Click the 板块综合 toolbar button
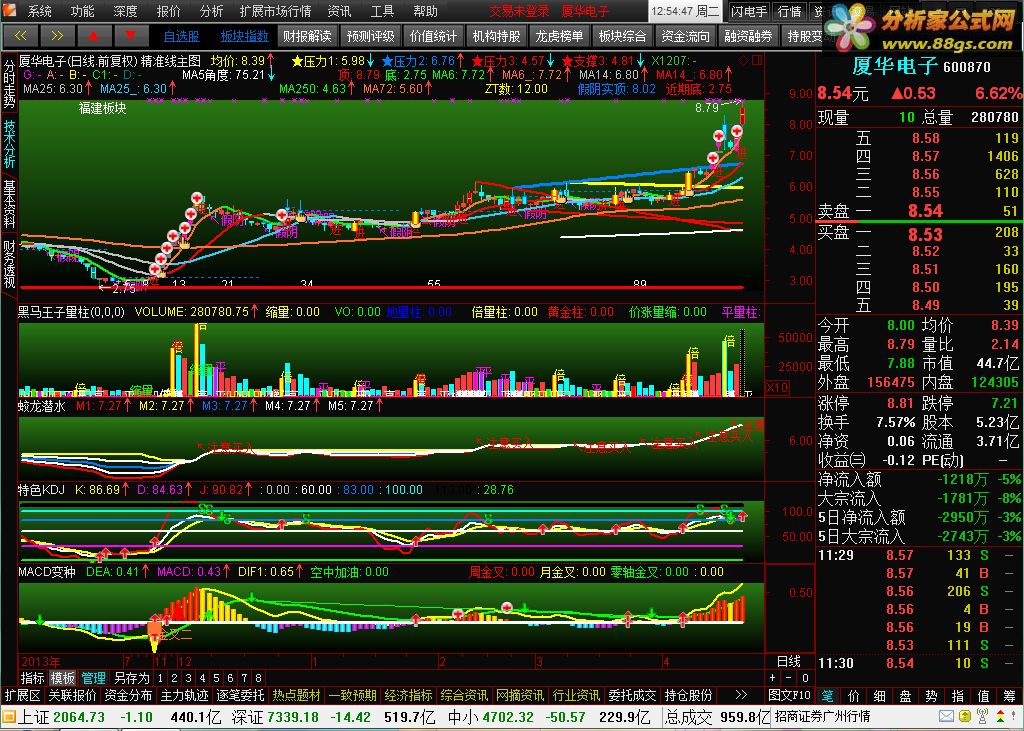The height and width of the screenshot is (731, 1024). click(622, 36)
